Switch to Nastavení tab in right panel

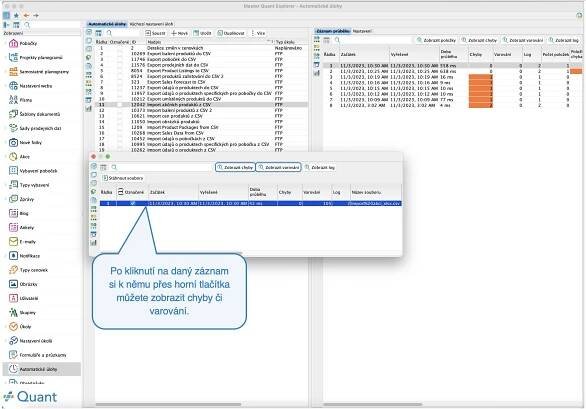click(362, 31)
